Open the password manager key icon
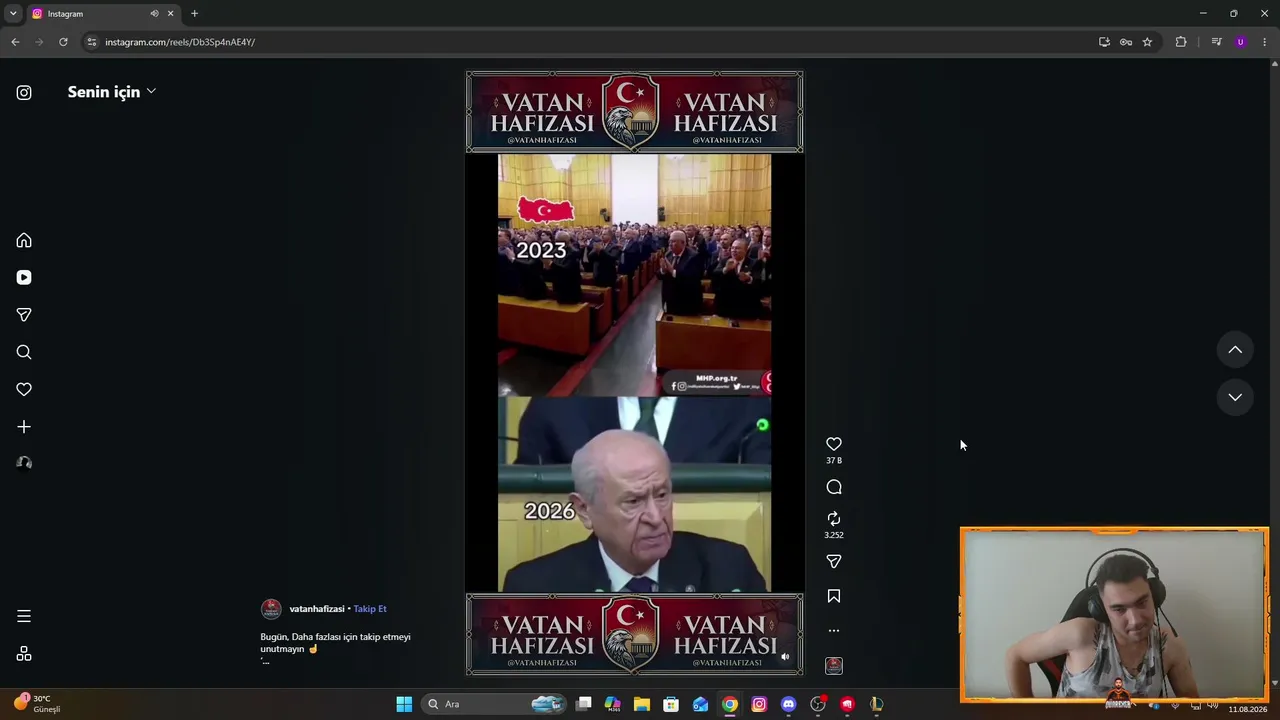Viewport: 1280px width, 720px height. coord(1126,42)
